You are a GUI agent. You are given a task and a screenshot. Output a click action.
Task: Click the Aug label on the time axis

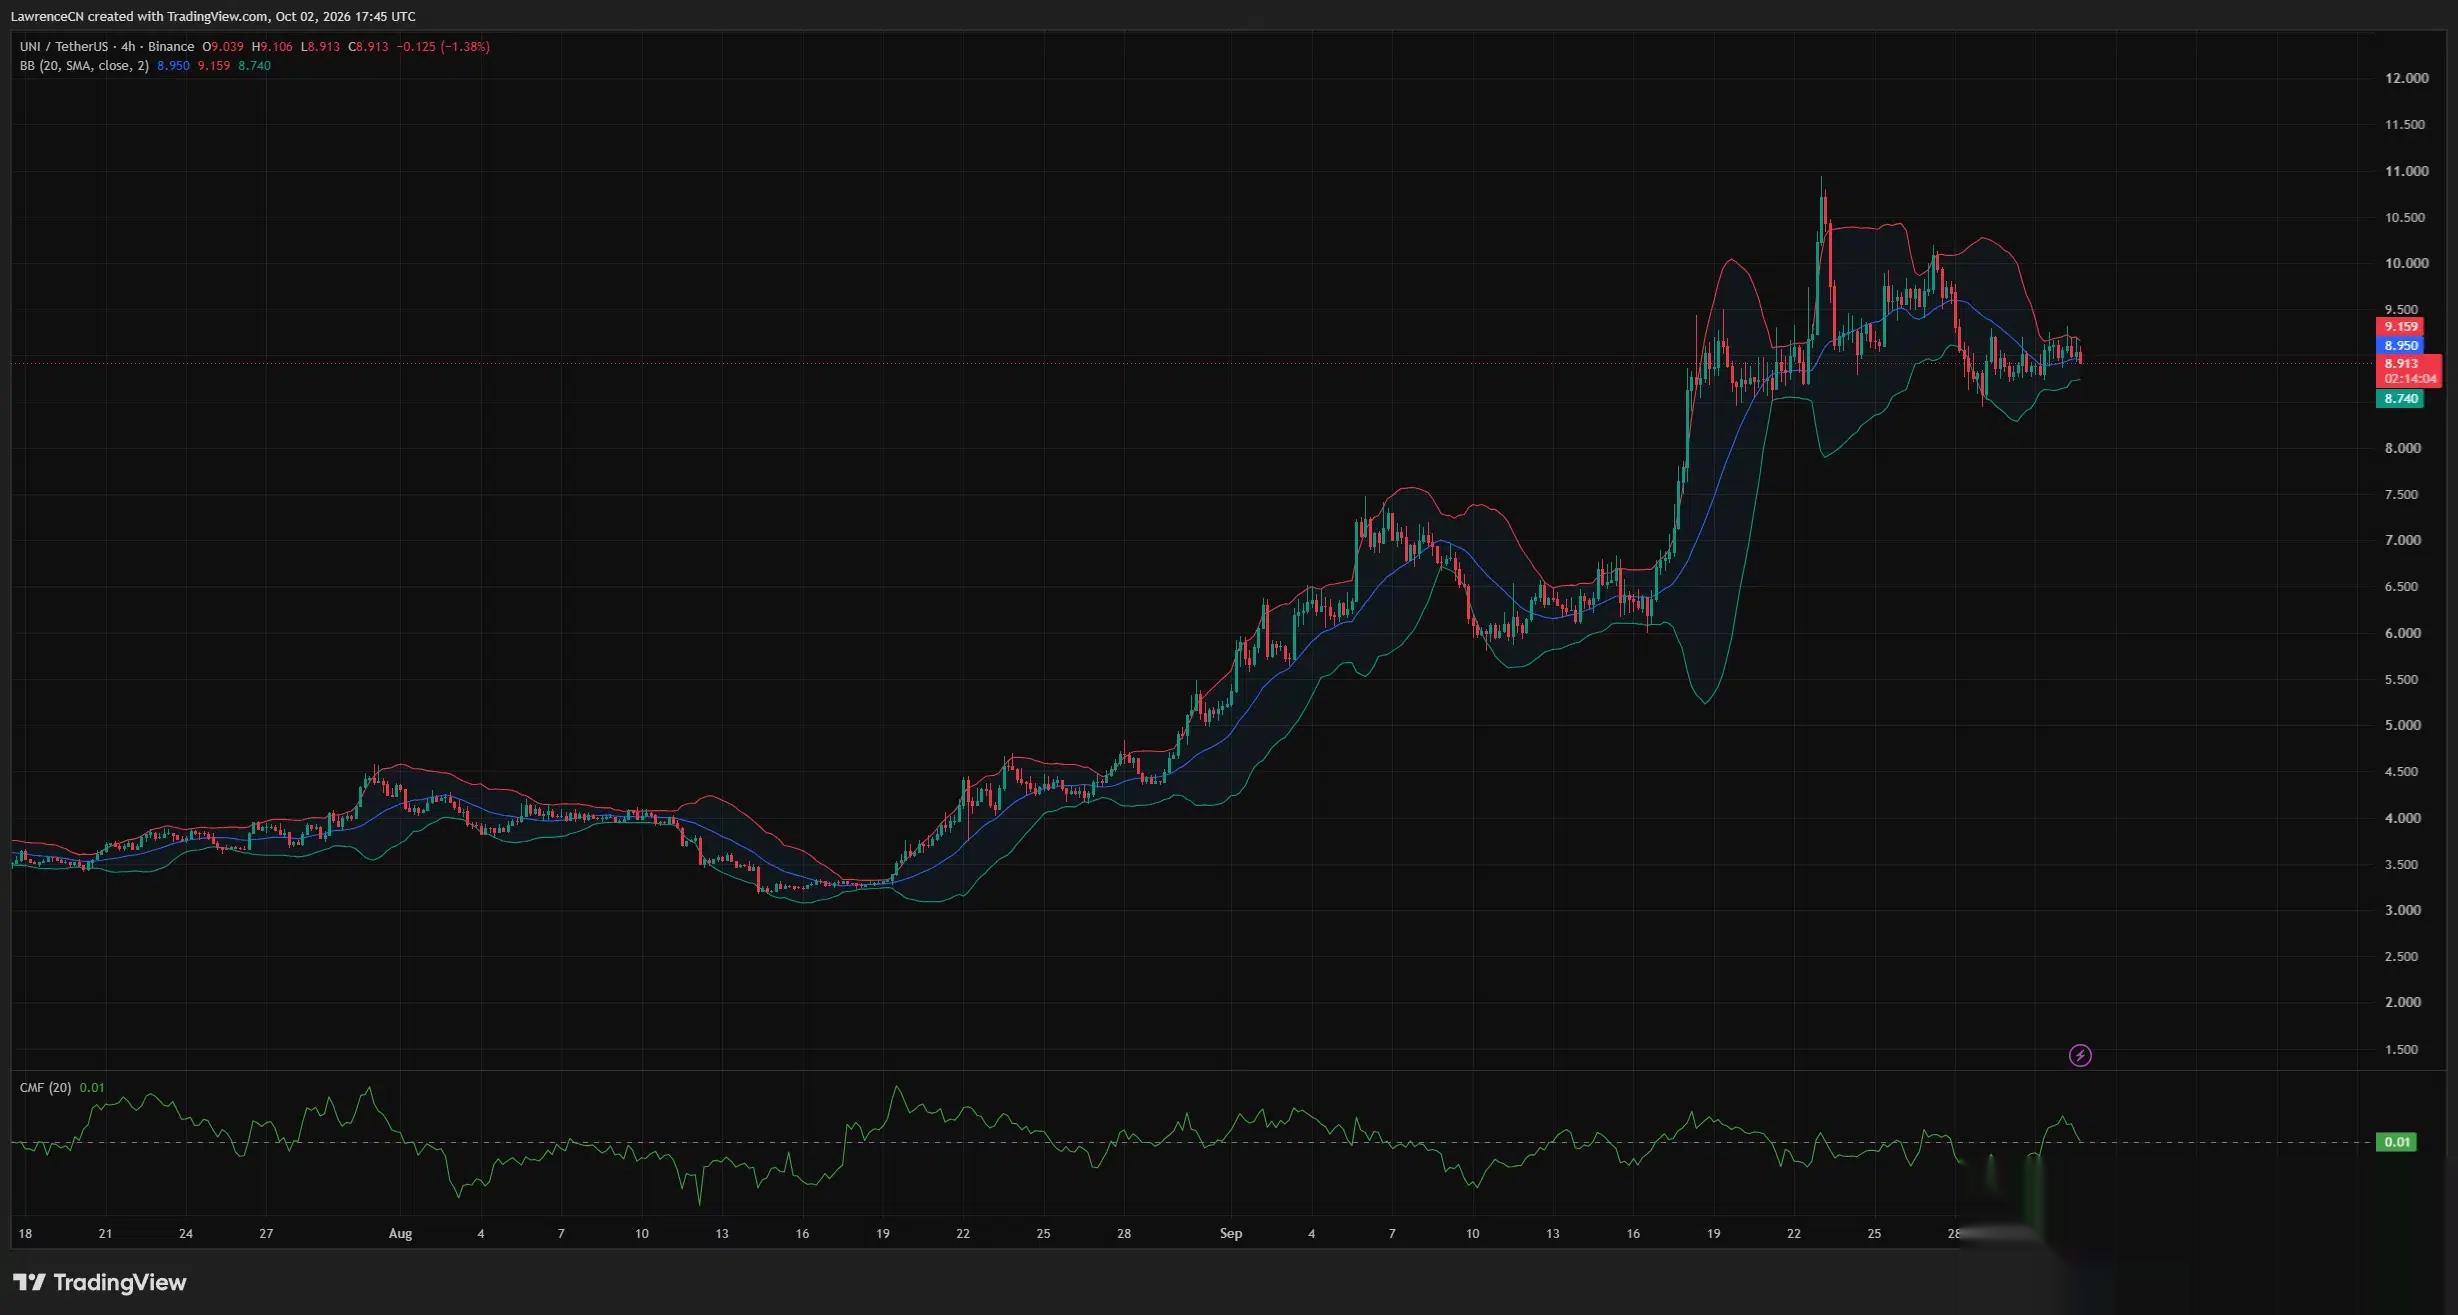[x=400, y=1233]
